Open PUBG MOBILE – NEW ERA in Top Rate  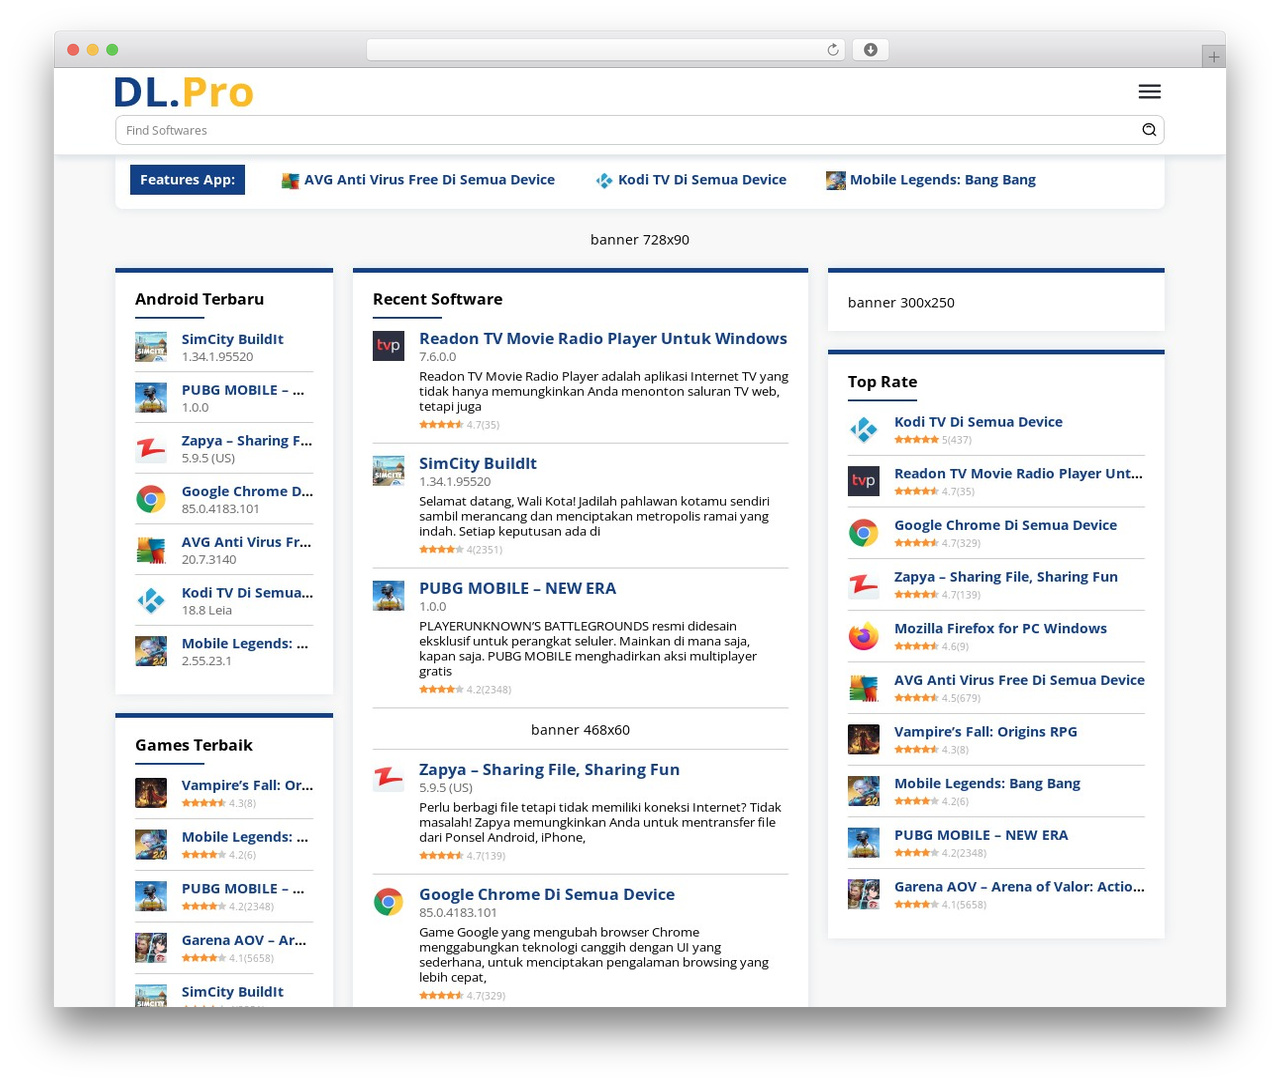tap(981, 835)
